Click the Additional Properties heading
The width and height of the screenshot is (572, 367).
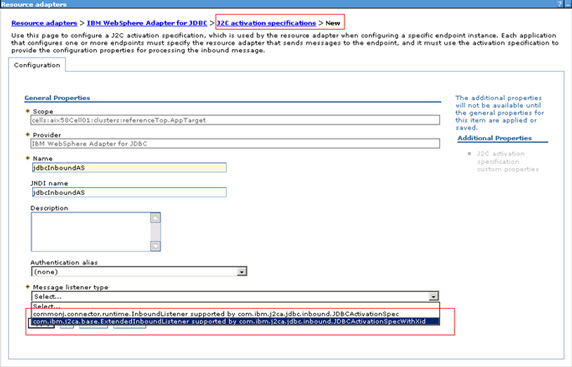[495, 138]
